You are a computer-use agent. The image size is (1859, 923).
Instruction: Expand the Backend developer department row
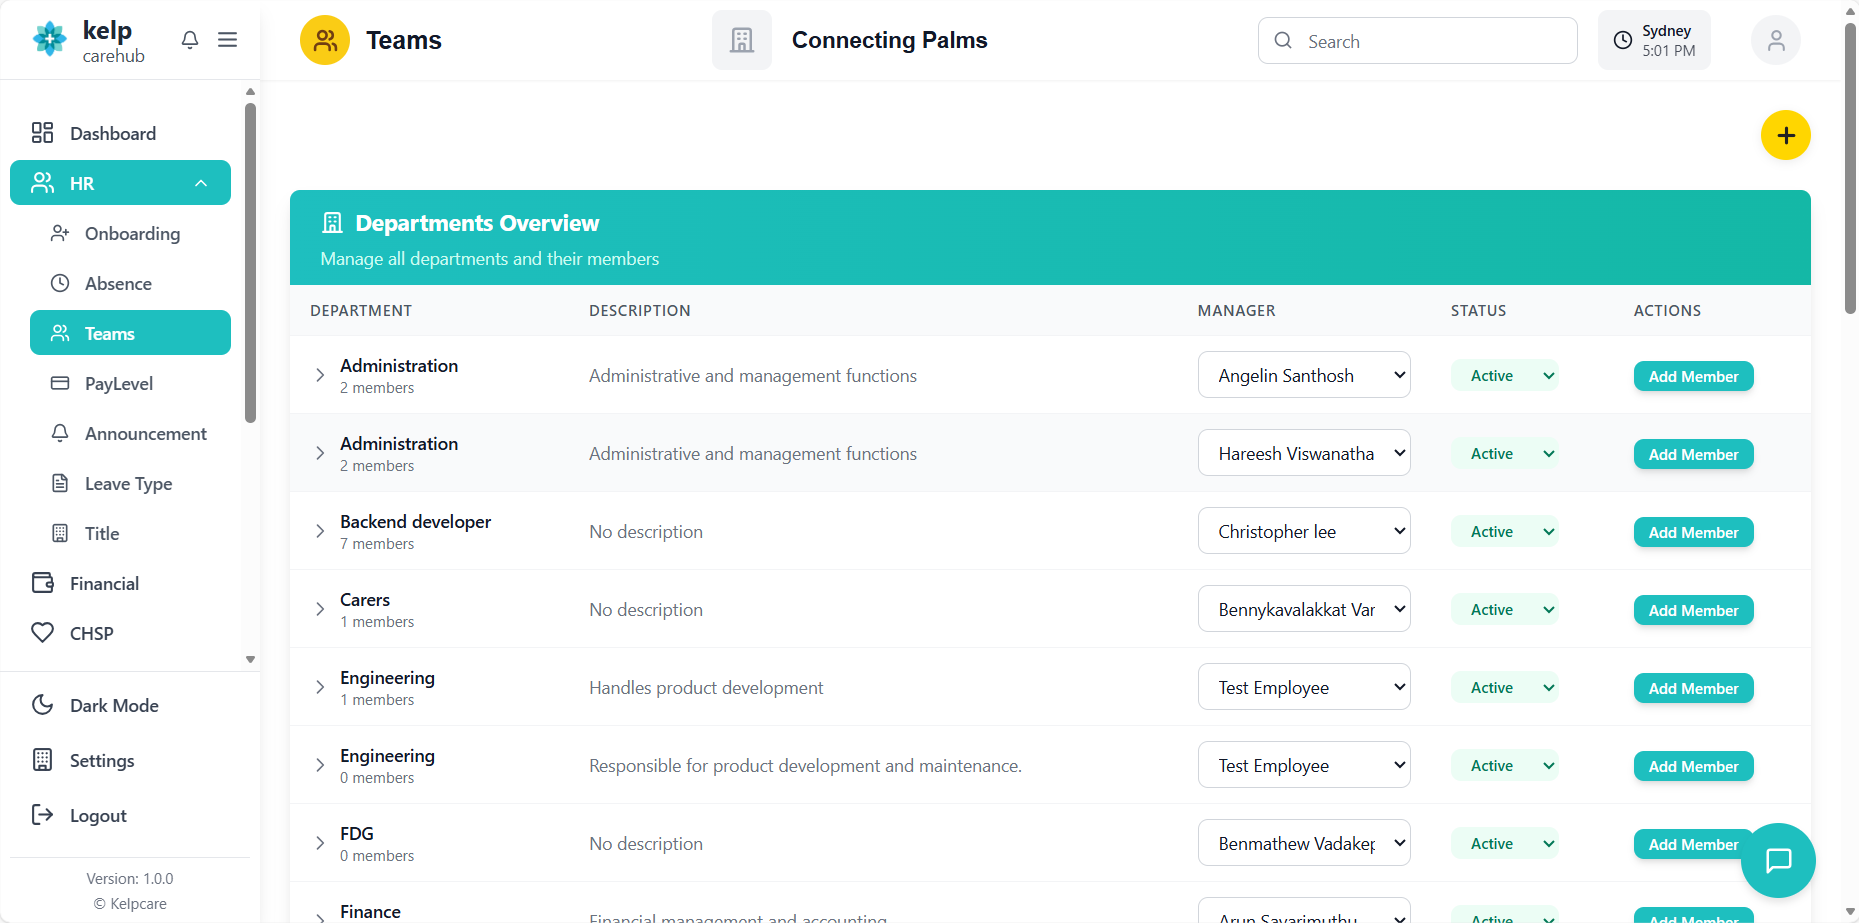(x=320, y=532)
